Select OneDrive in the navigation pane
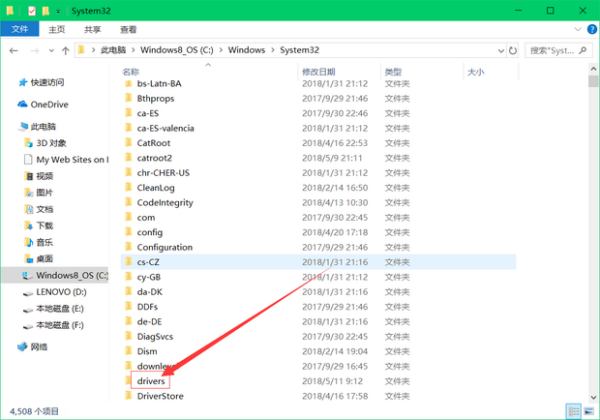This screenshot has width=600, height=420. (49, 104)
